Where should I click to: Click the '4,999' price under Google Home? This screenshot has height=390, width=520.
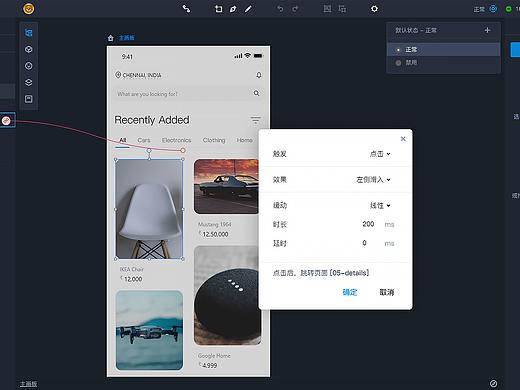pyautogui.click(x=209, y=366)
